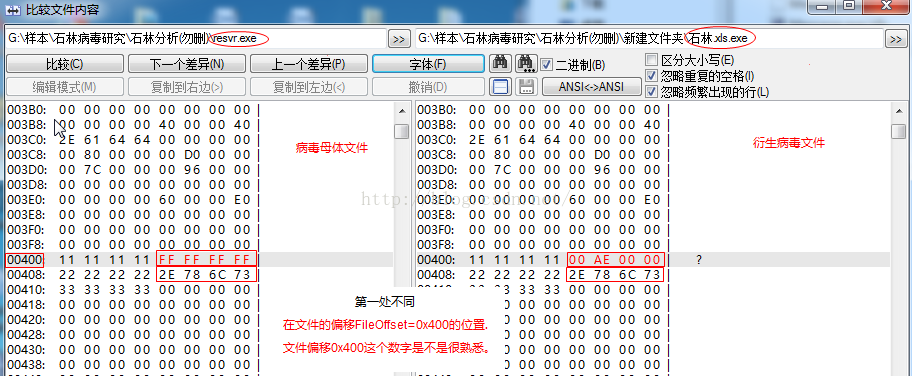Click the right file path field containing 石林.xls.exe
The height and width of the screenshot is (376, 912).
649,38
